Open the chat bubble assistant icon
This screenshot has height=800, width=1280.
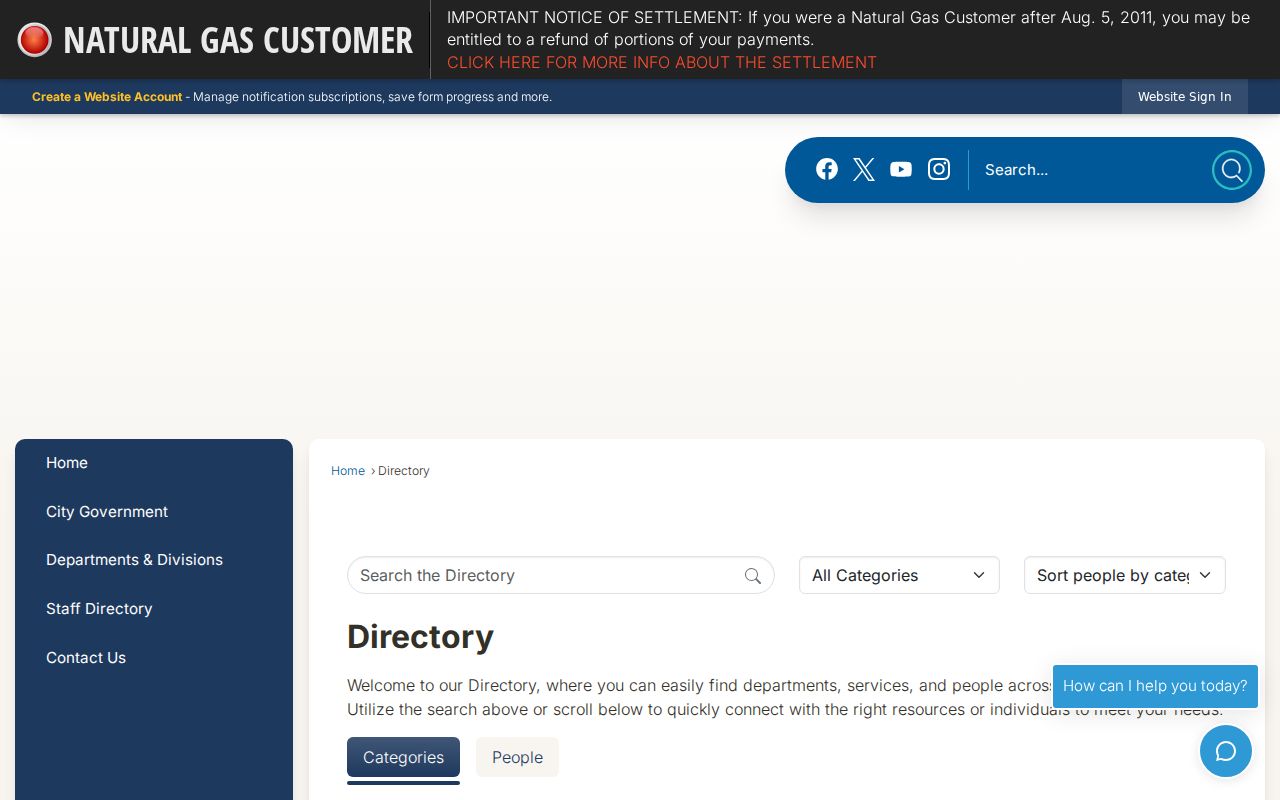[1226, 751]
